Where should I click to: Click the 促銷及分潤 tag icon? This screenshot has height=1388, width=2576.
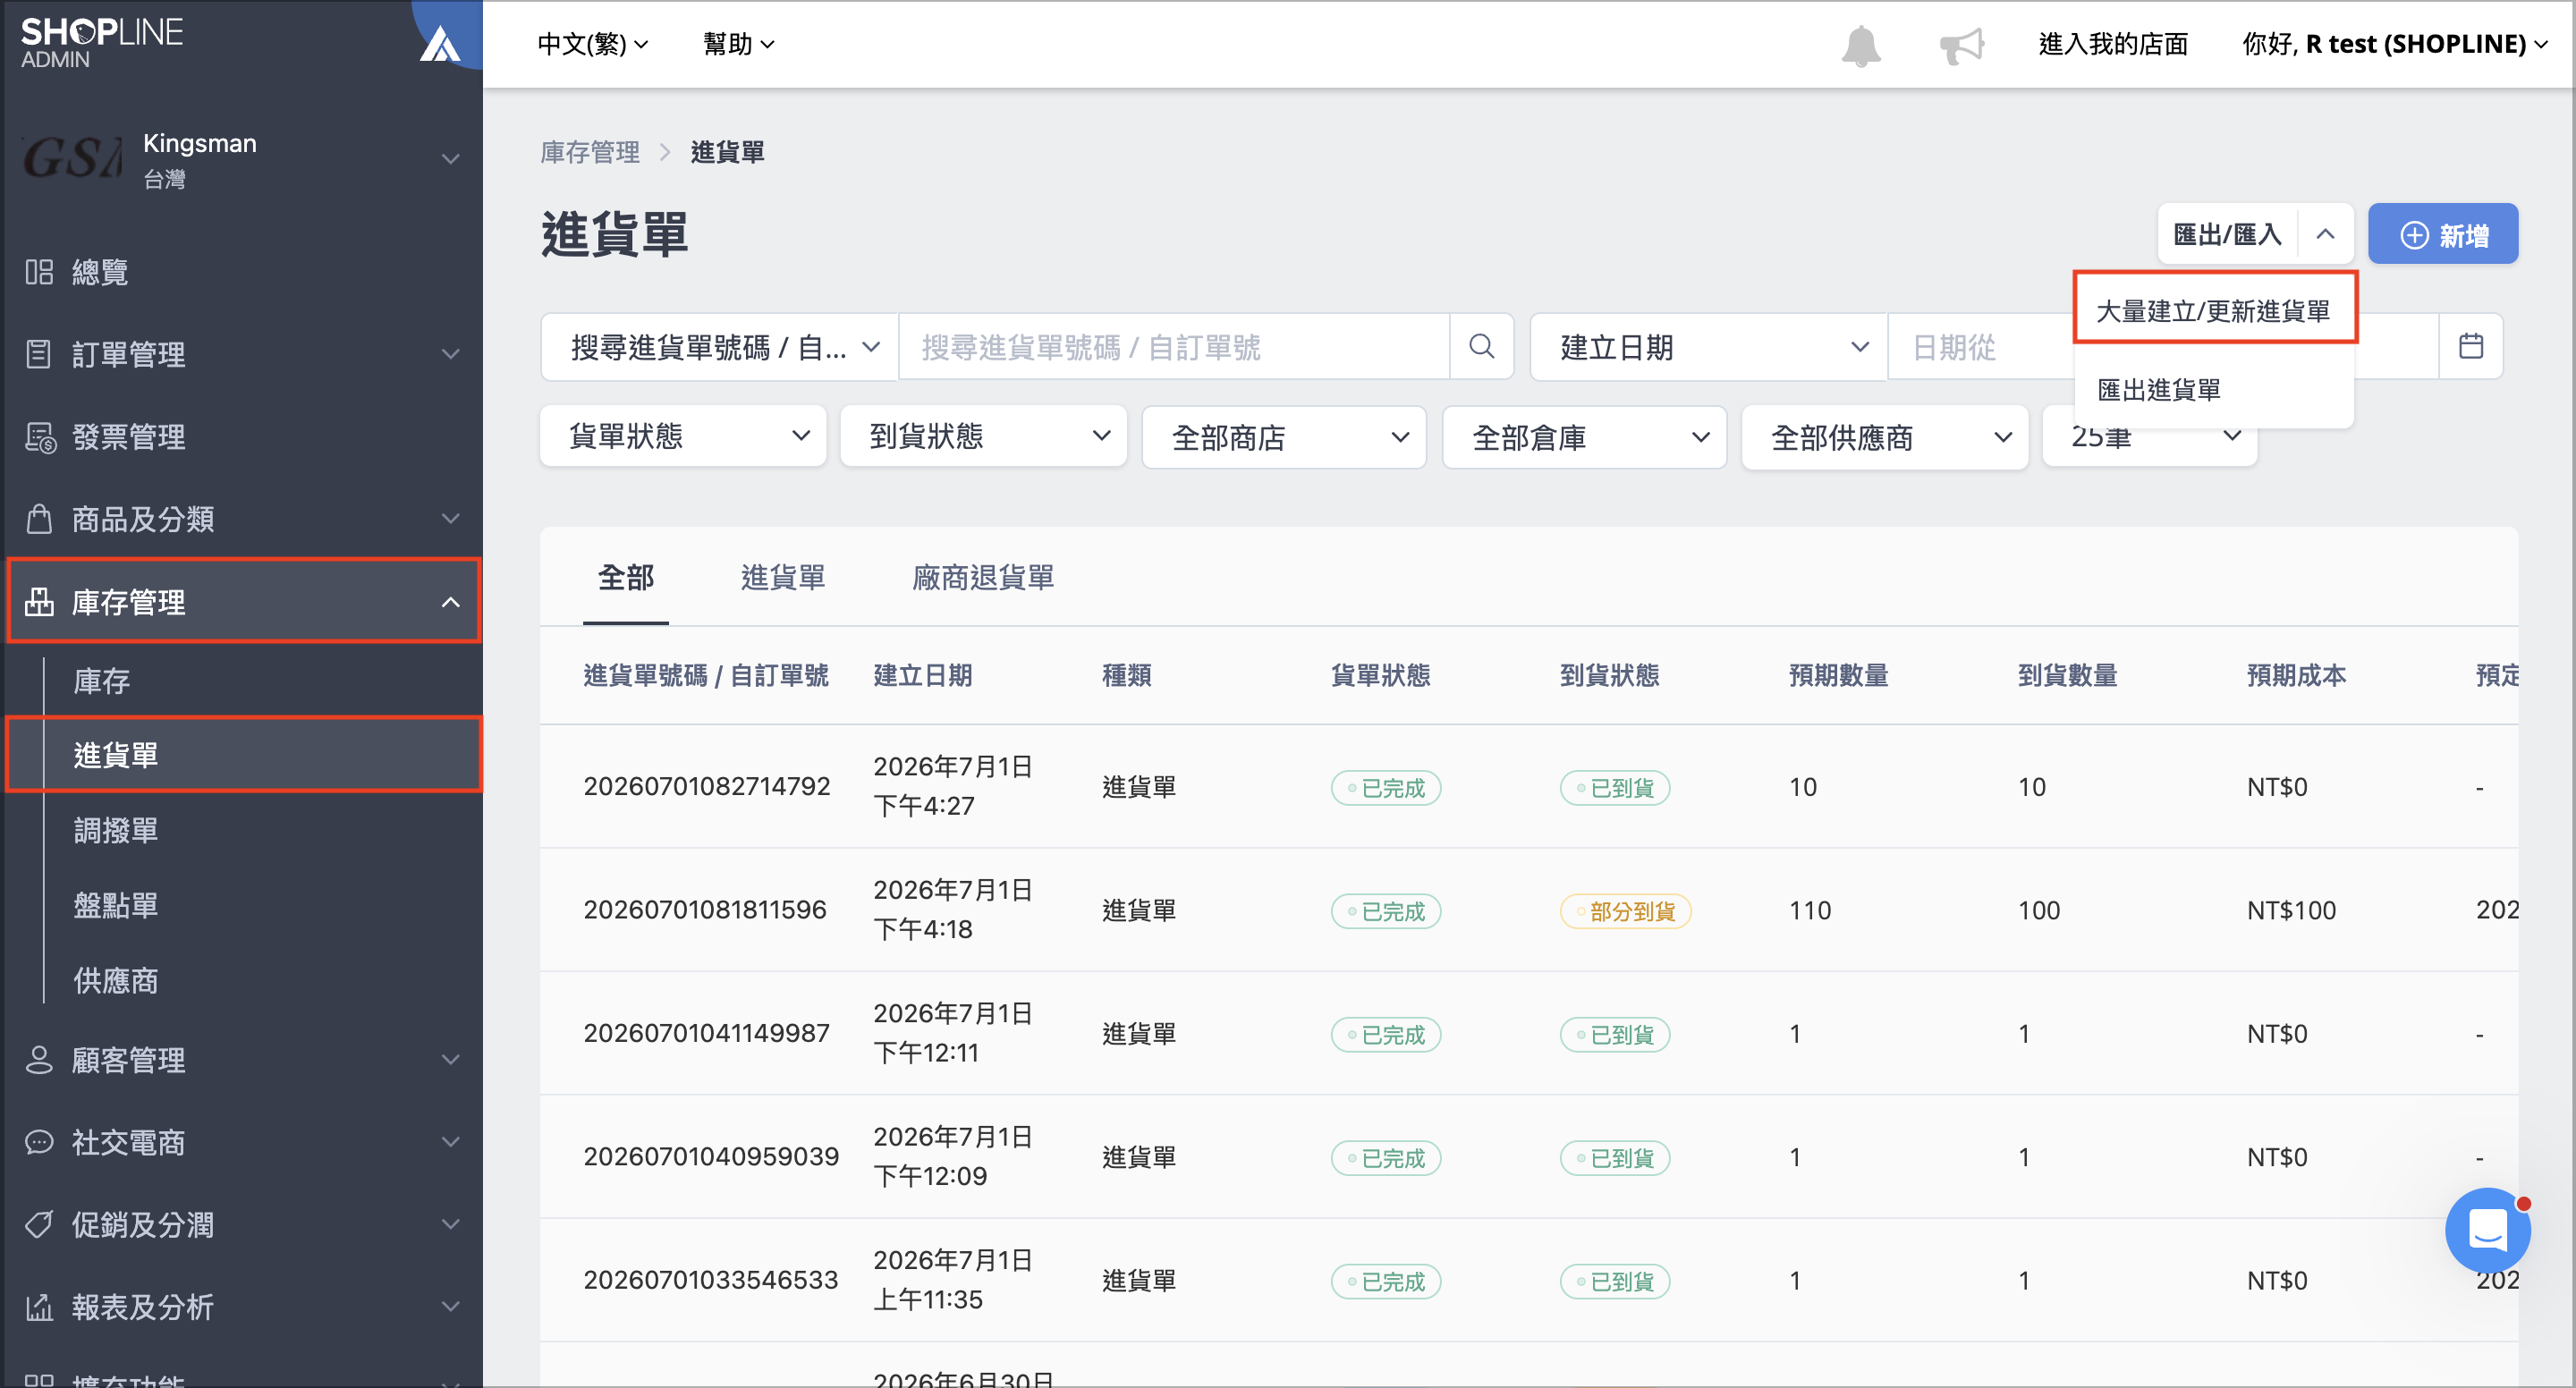(x=39, y=1225)
